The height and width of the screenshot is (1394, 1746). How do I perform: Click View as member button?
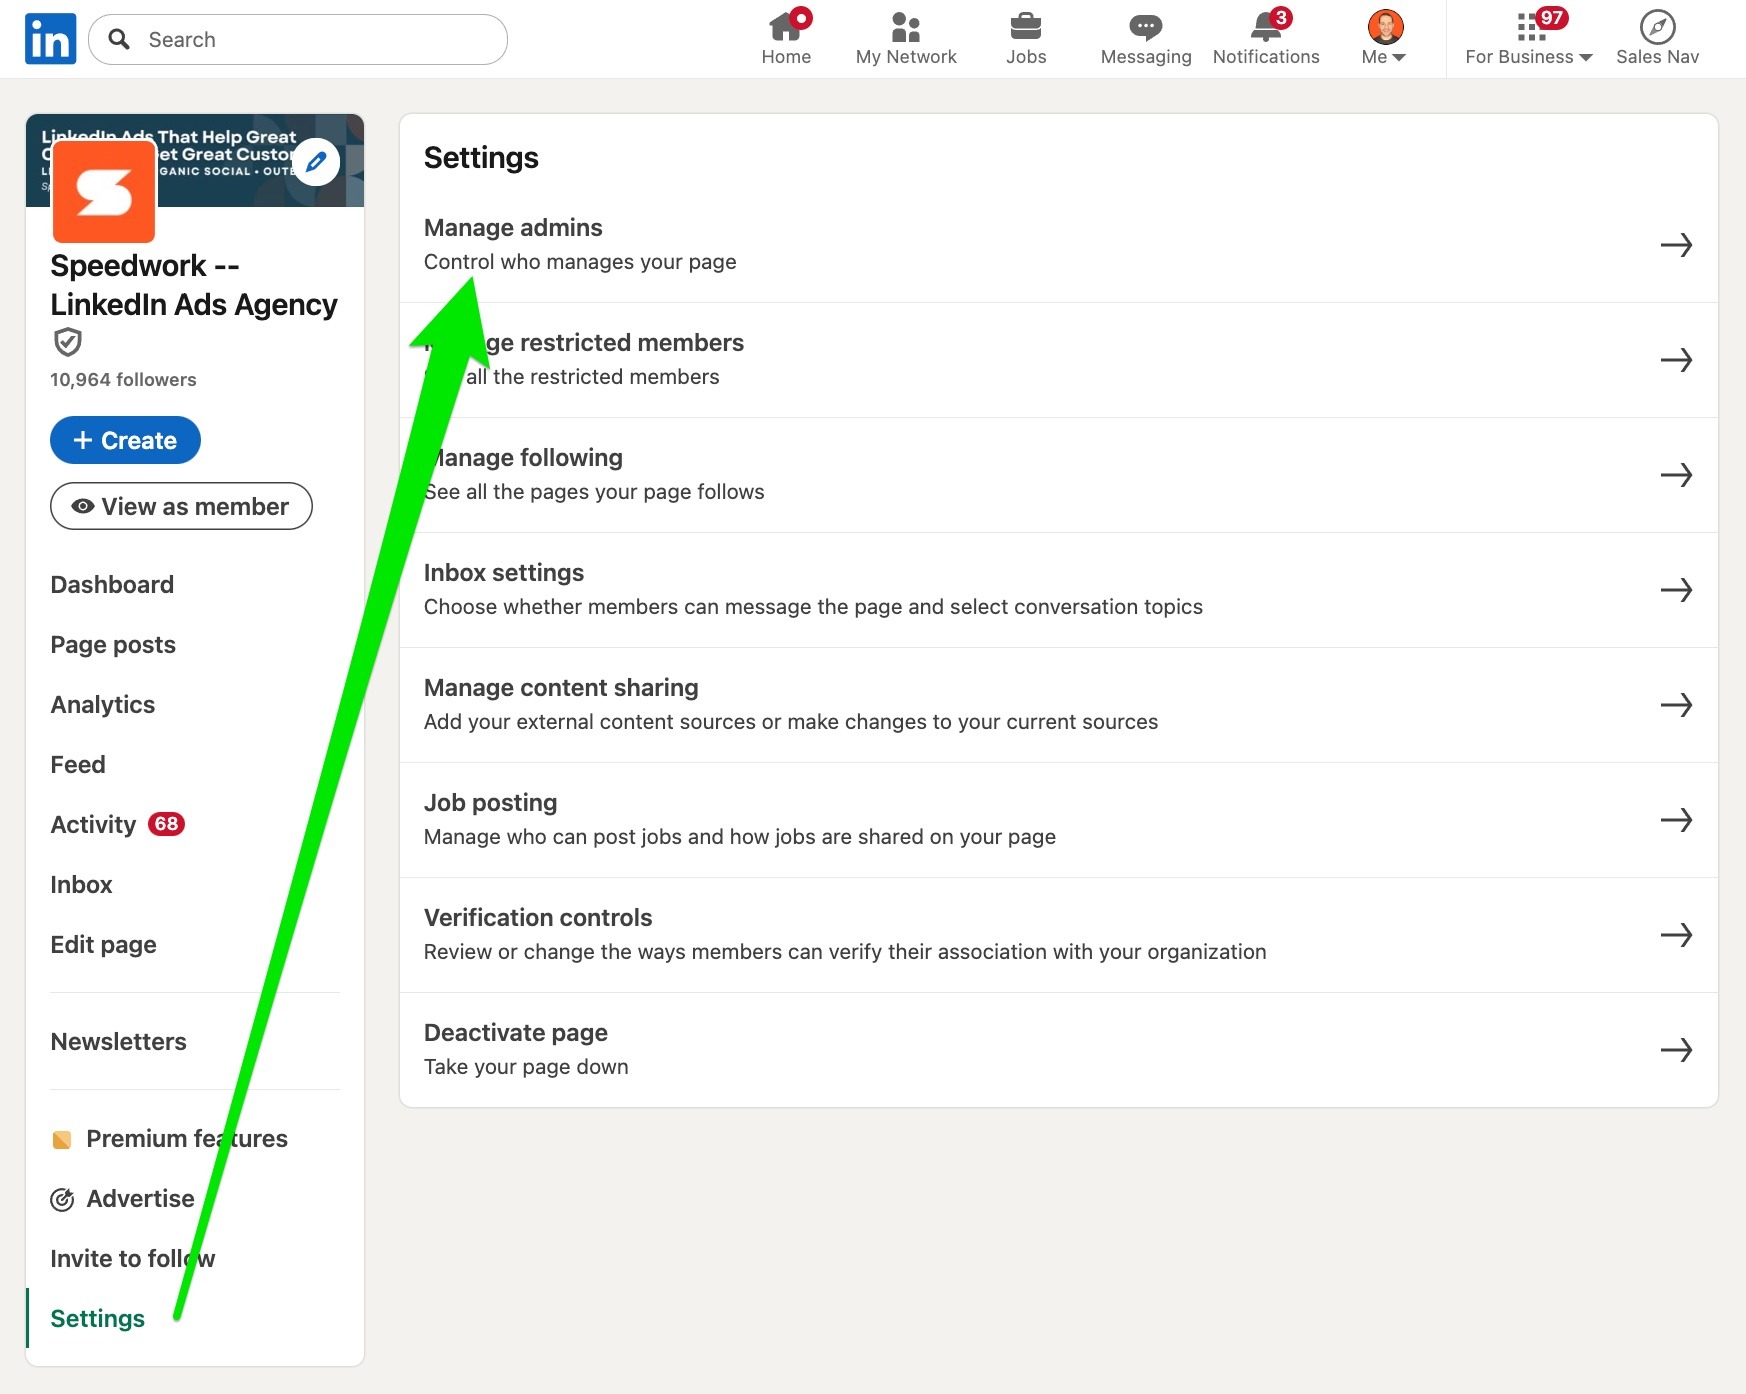pos(181,506)
